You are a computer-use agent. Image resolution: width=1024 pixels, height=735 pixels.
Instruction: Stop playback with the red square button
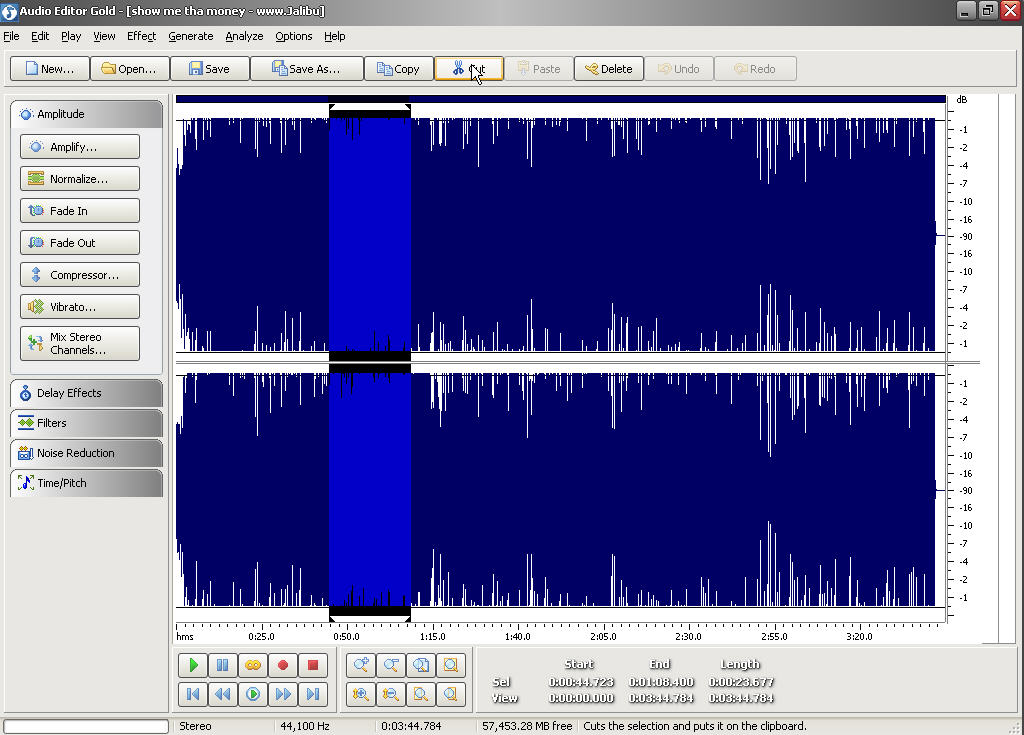pos(313,665)
